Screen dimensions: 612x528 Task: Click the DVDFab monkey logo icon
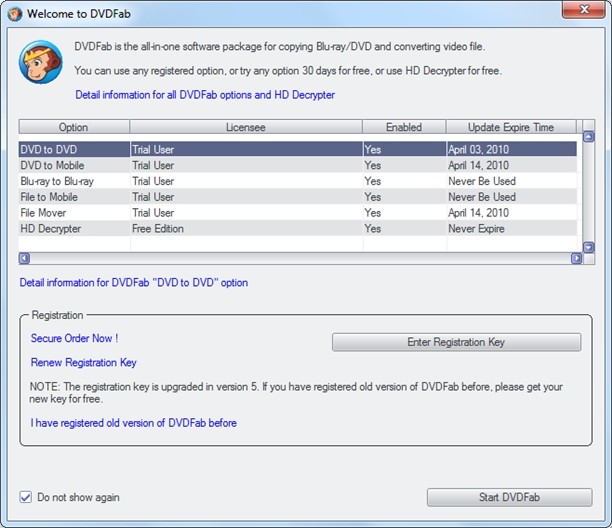tap(41, 62)
